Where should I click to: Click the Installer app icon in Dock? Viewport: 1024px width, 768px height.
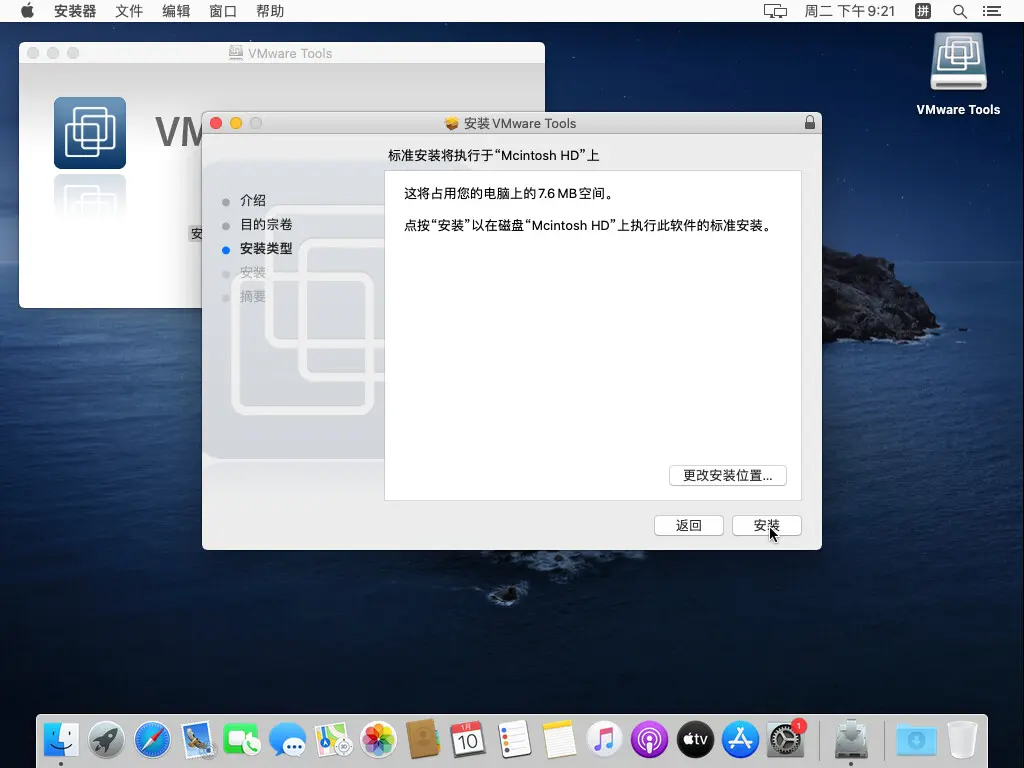coord(851,739)
